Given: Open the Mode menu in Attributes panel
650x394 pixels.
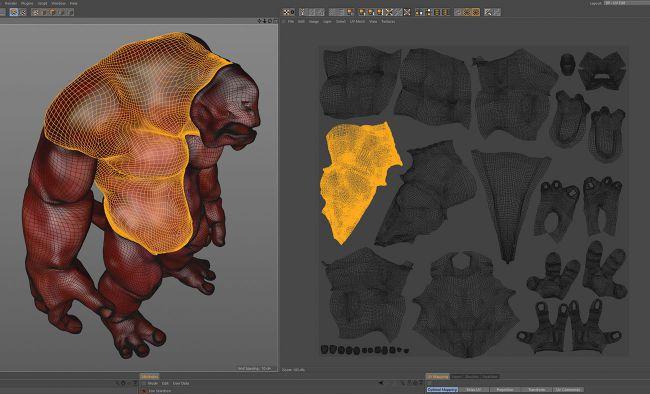Looking at the screenshot, I should click(153, 384).
